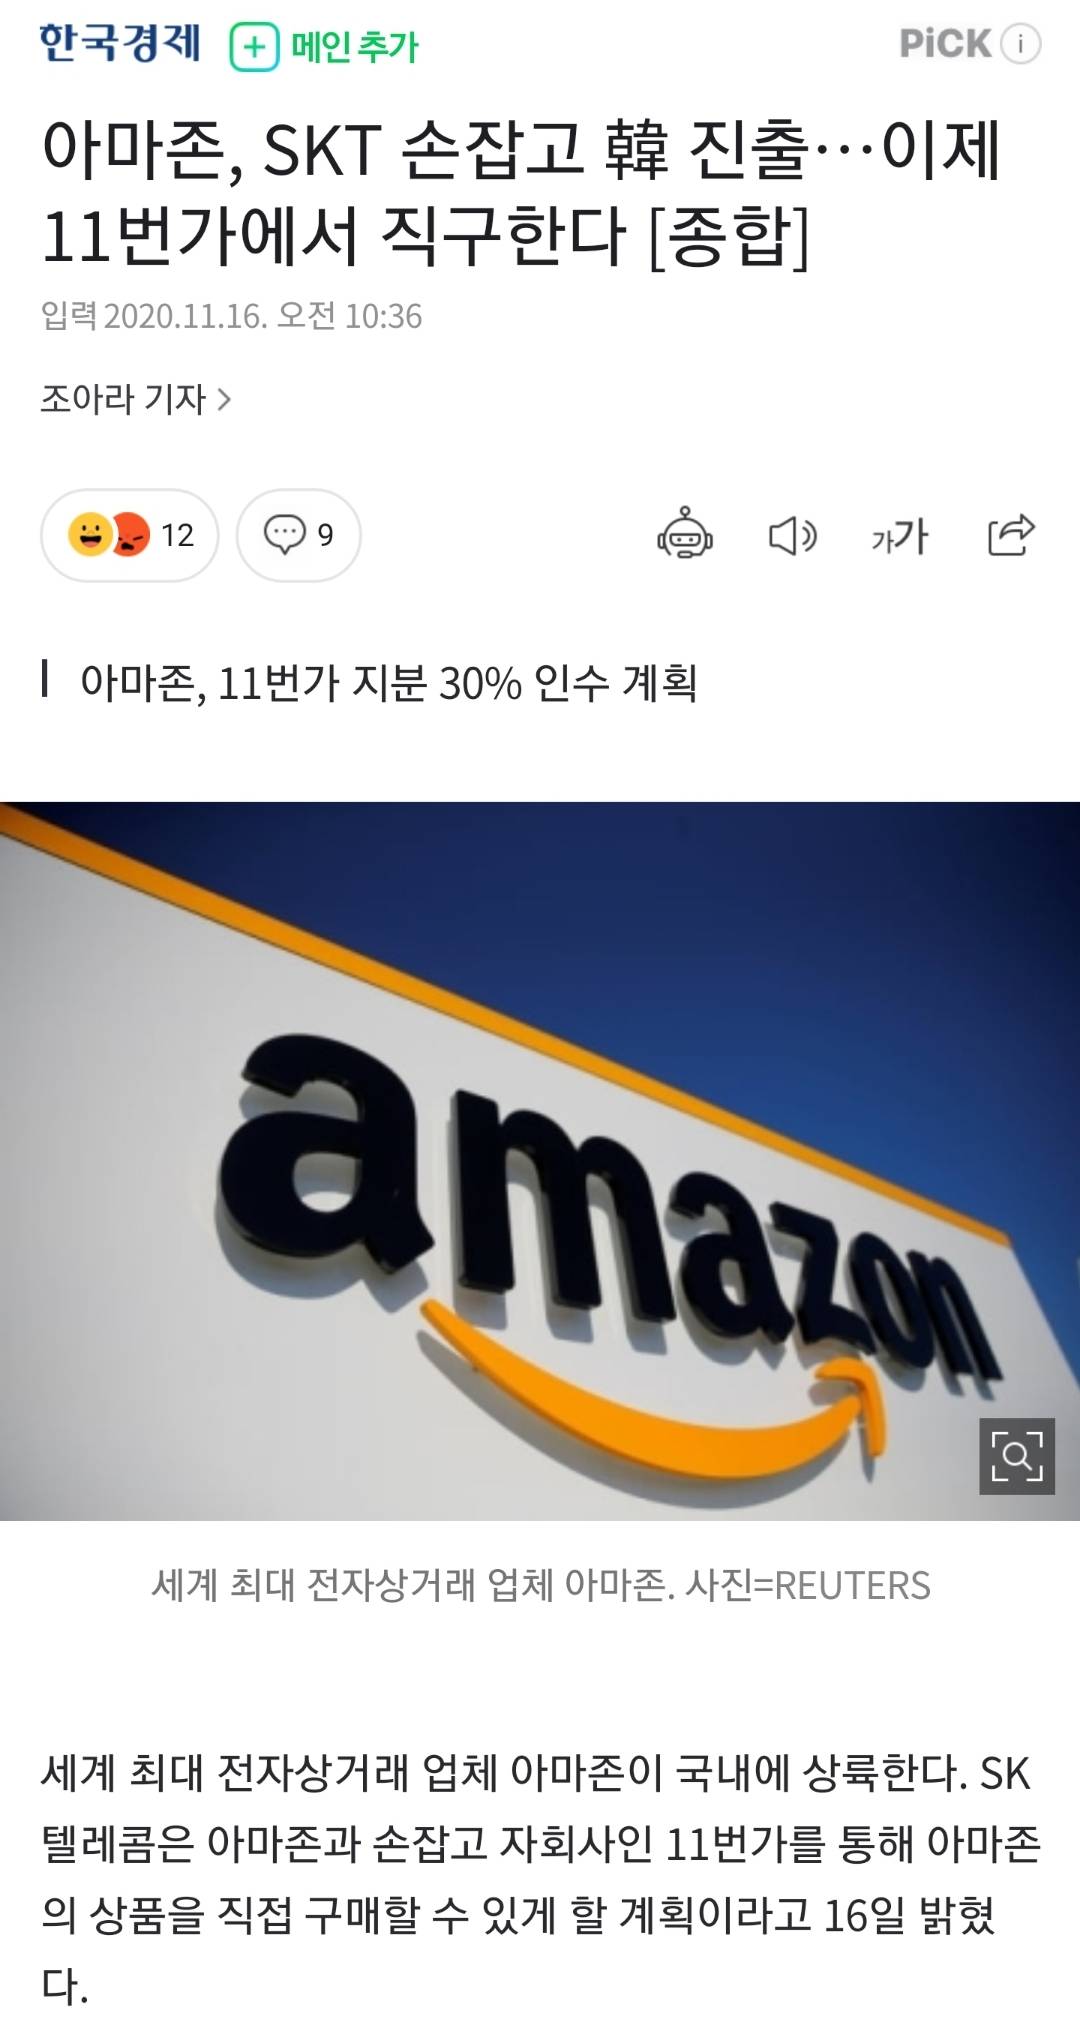This screenshot has width=1080, height=2022.
Task: Open emoji reactions showing 12
Action: click(129, 535)
